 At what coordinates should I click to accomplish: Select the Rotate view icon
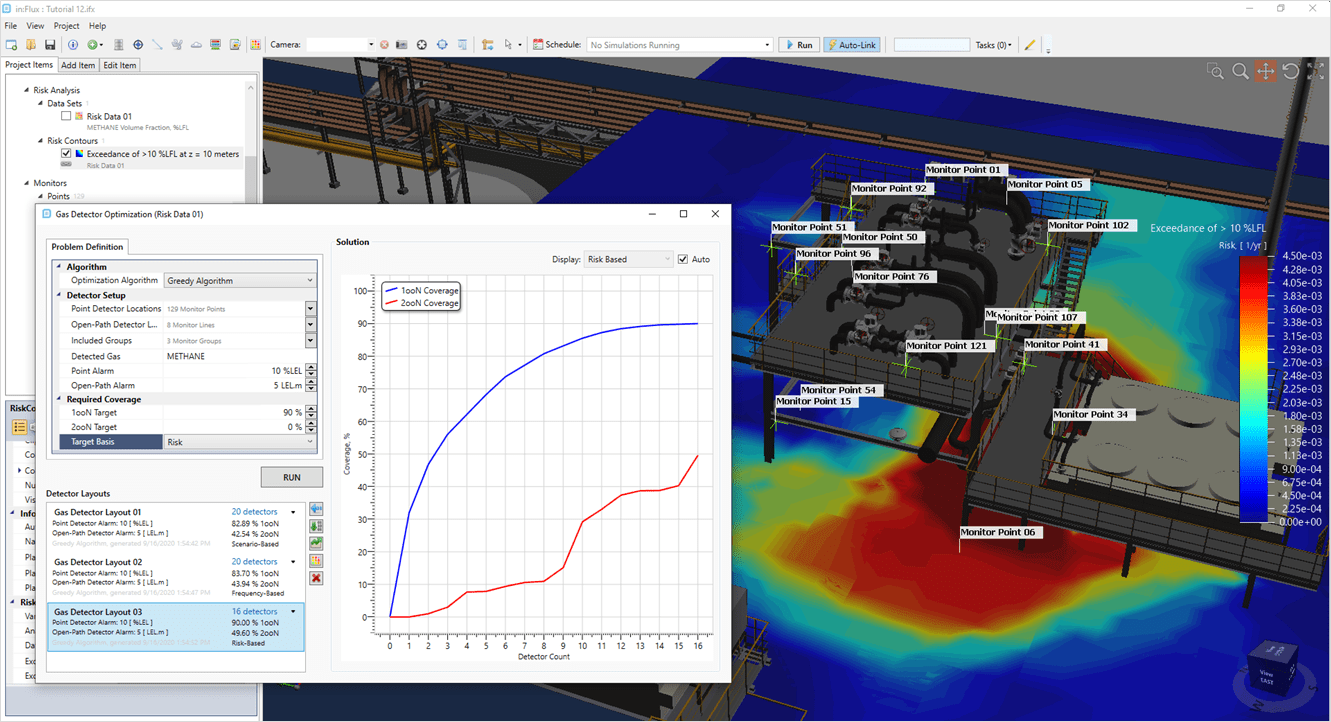pos(1290,71)
